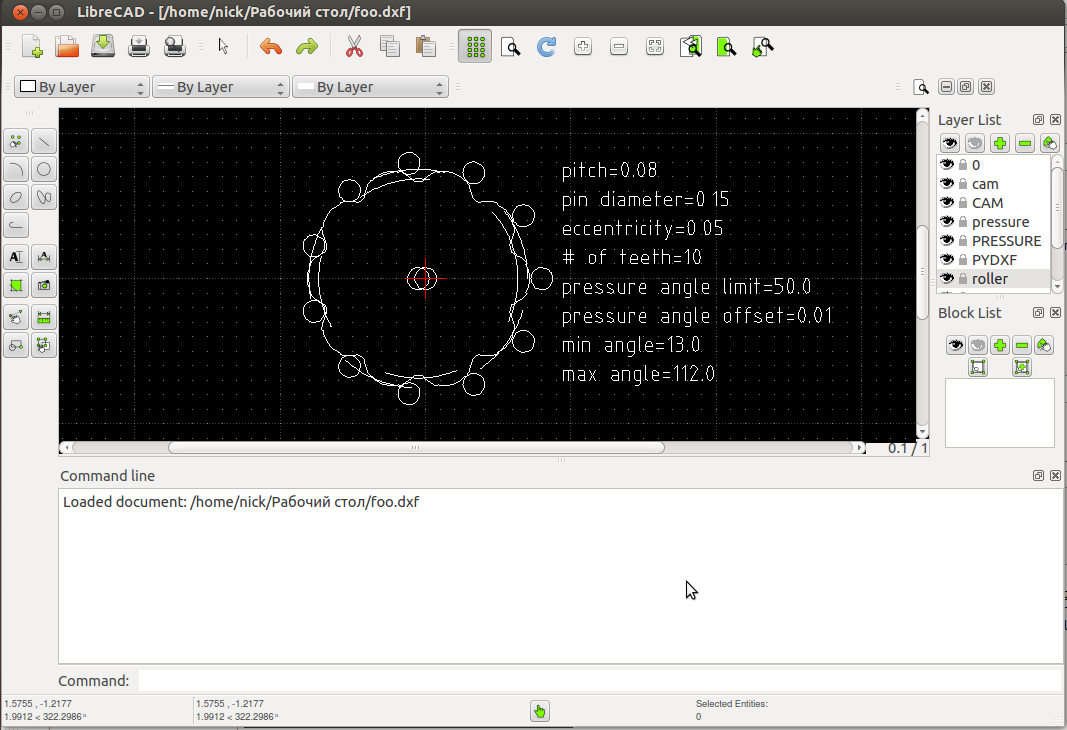
Task: Open the line type By Layer dropdown
Action: pos(370,87)
